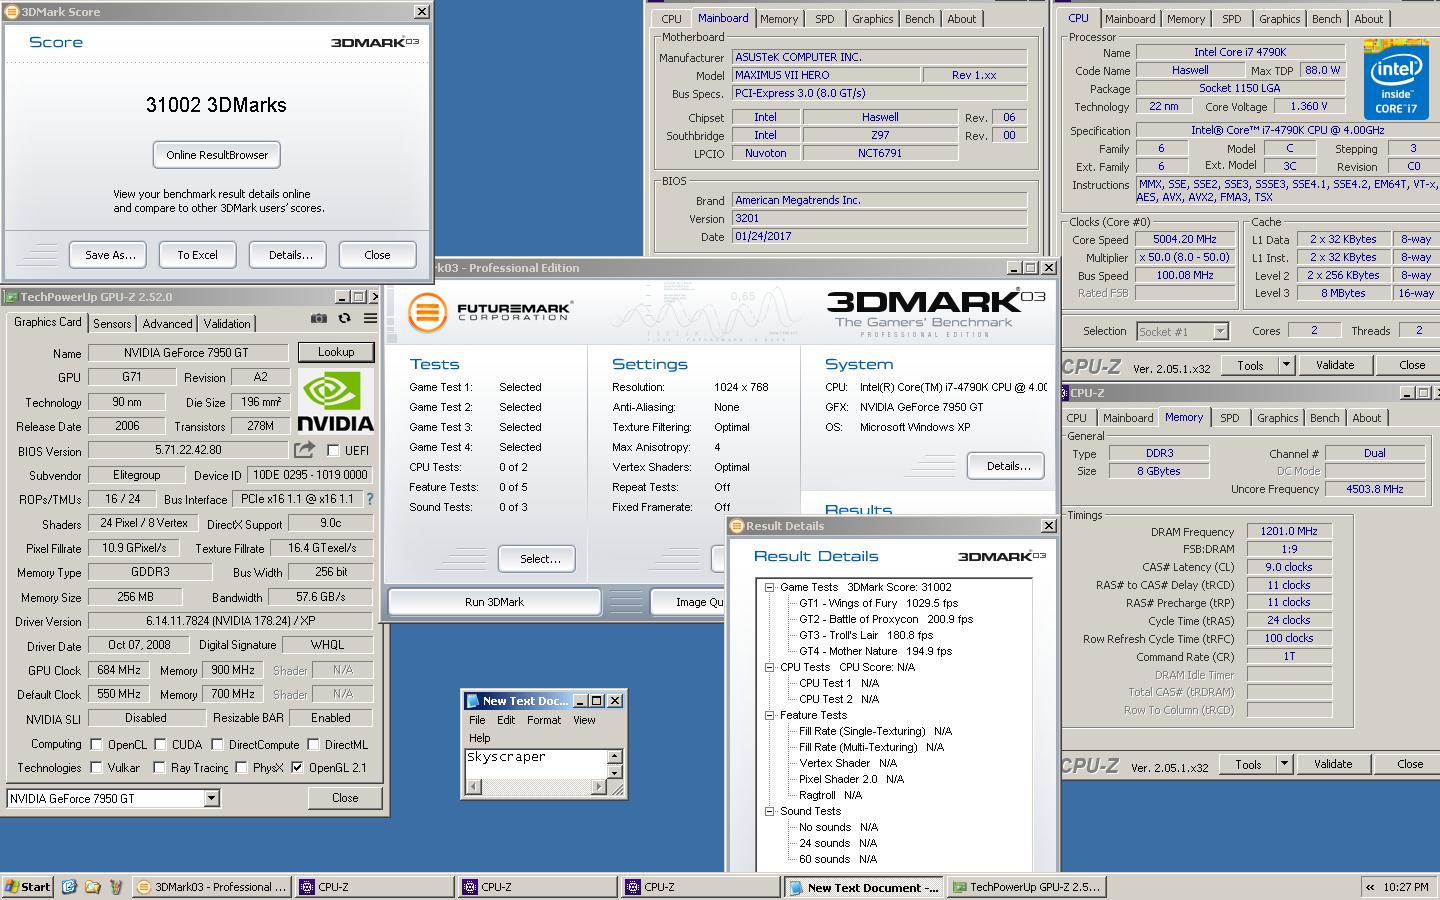Screen dimensions: 1440x900
Task: Click the 3DMark Score window title icon
Action: [x=12, y=12]
